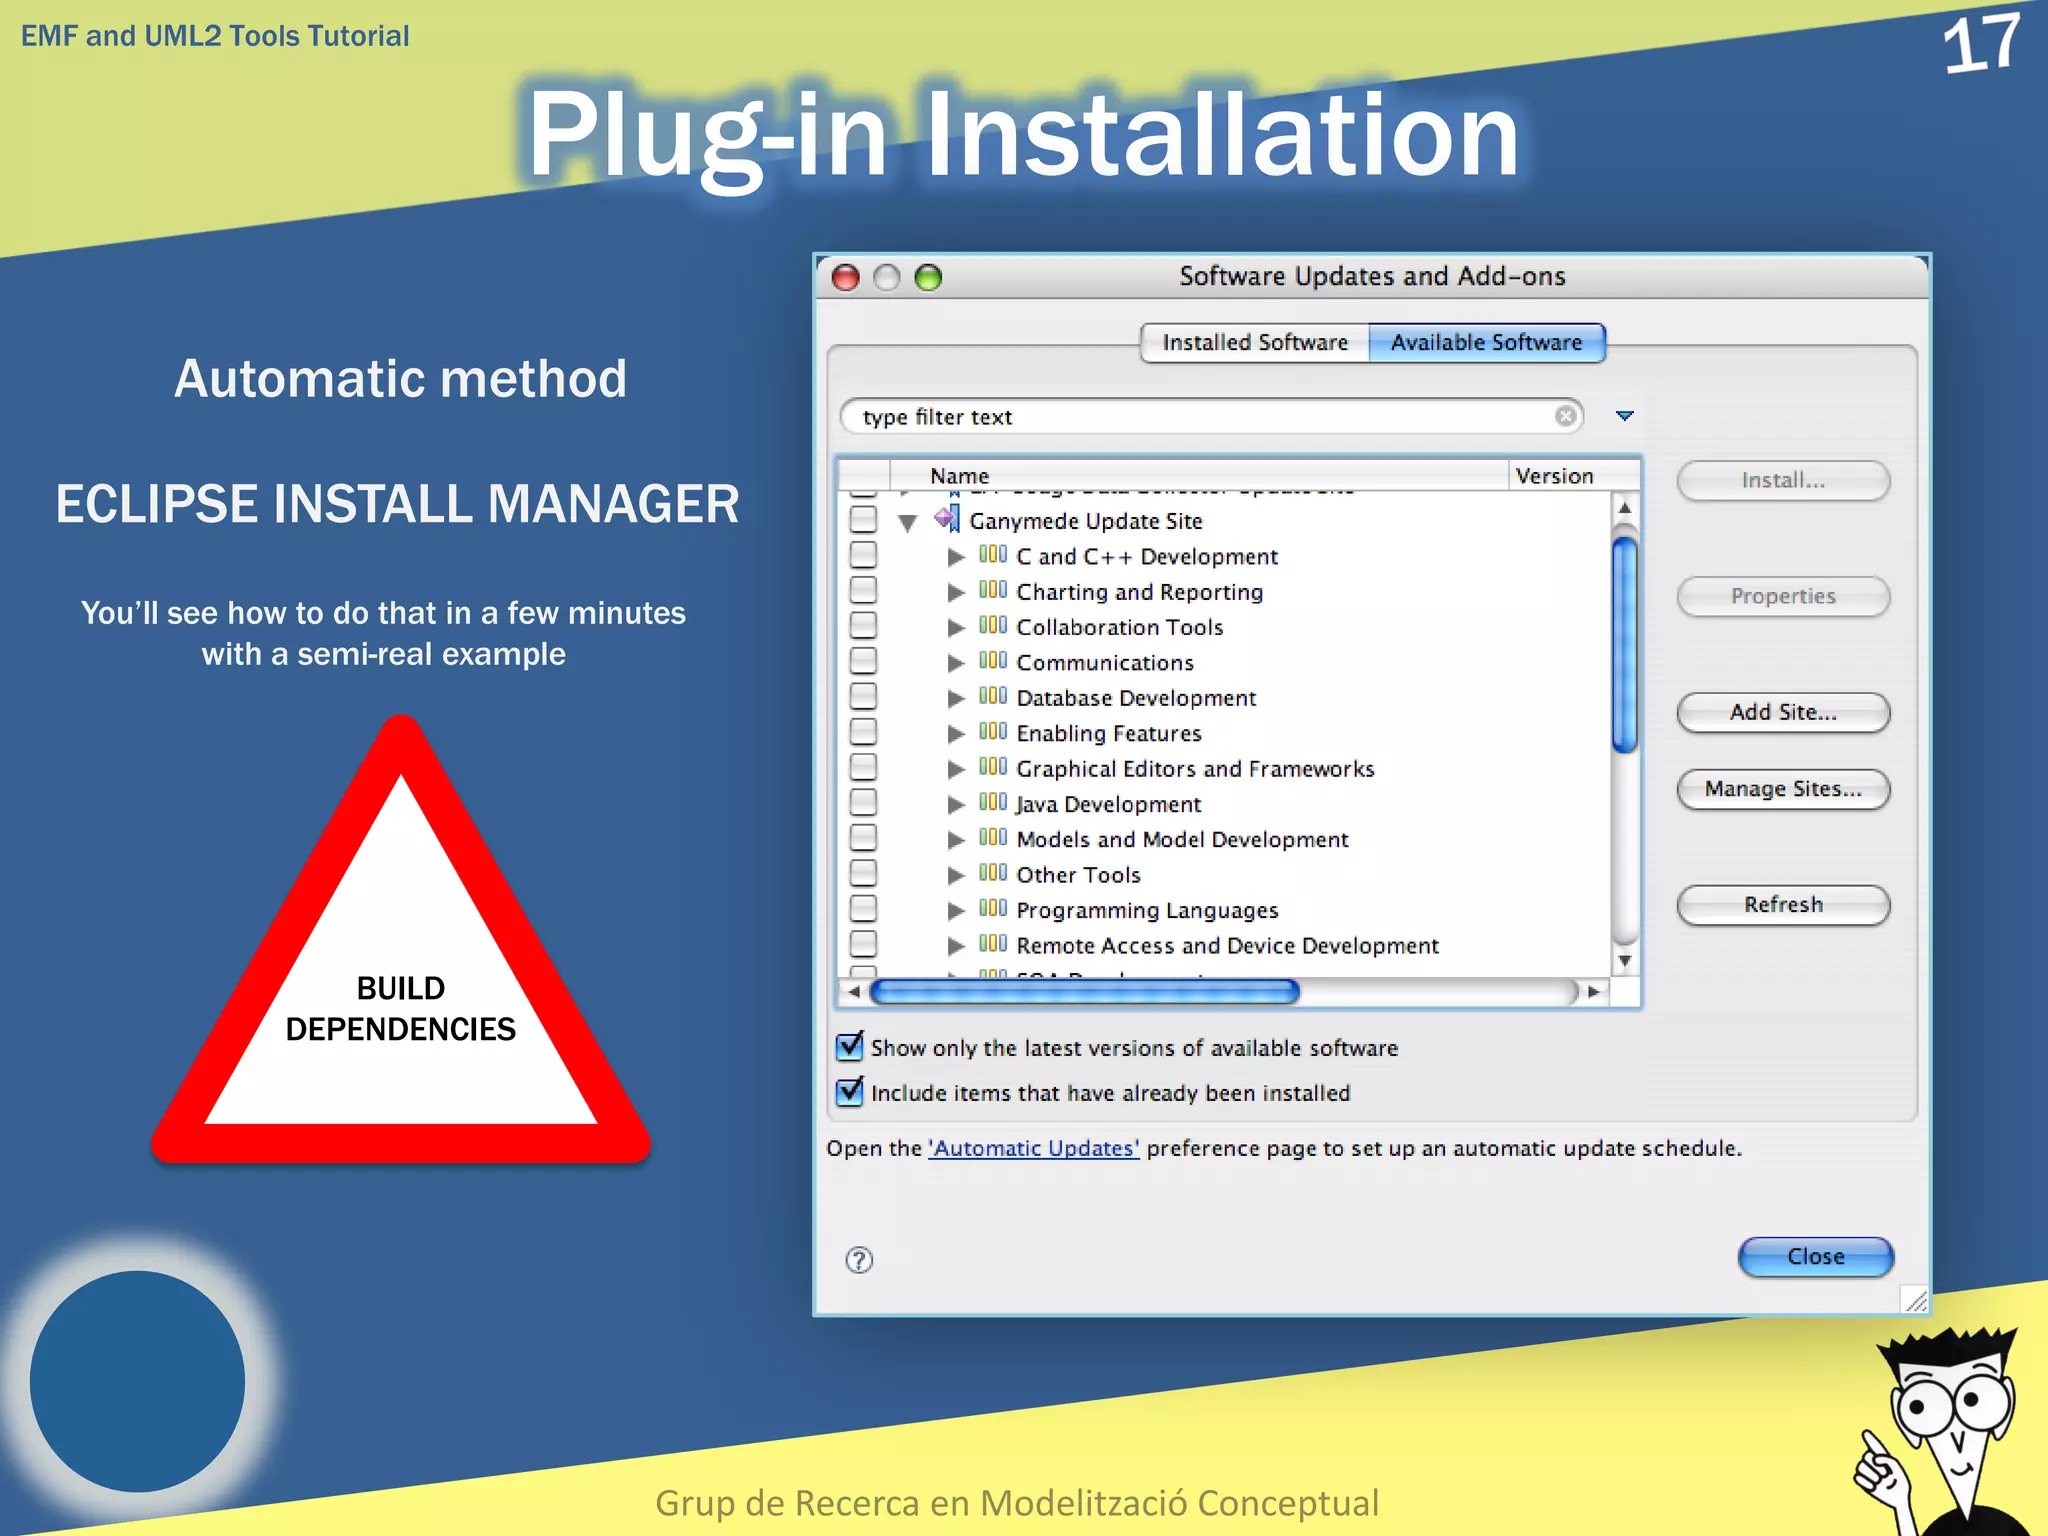Image resolution: width=2048 pixels, height=1536 pixels.
Task: Click the Ganymede Update Site icon
Action: pos(946,519)
